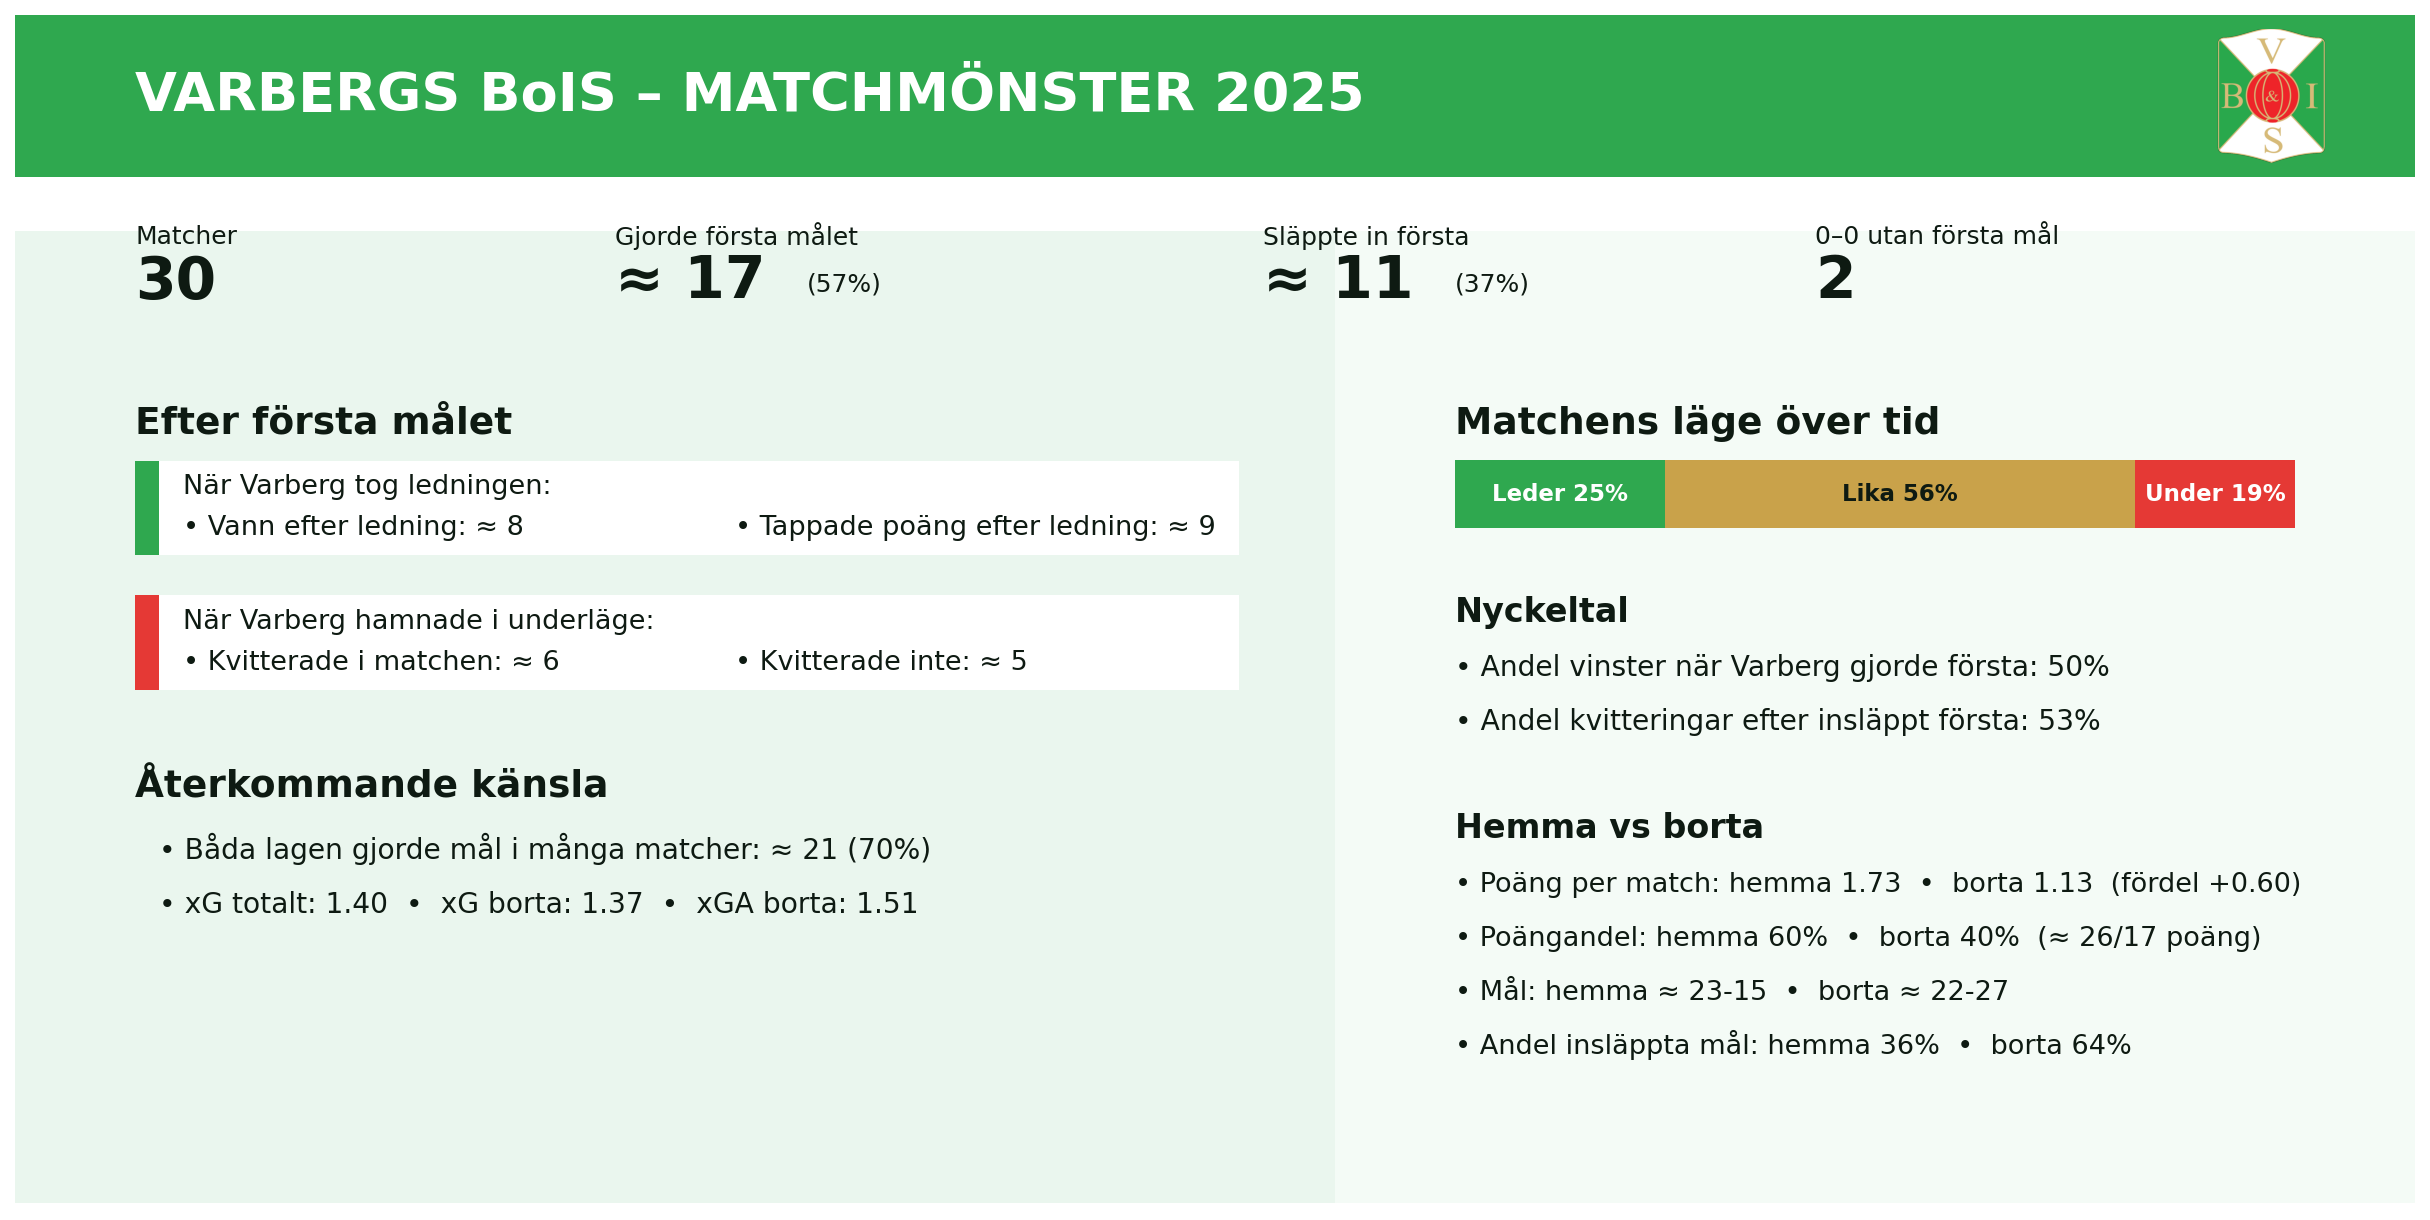Image resolution: width=2430 pixels, height=1220 pixels.
Task: Click the green Leder 25% bar segment
Action: (x=1559, y=494)
